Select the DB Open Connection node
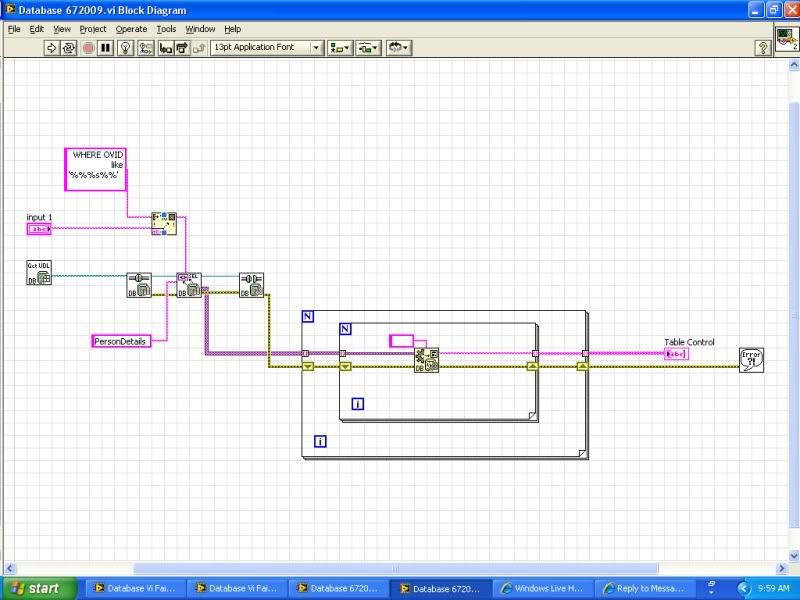Viewport: 800px width, 600px height. tap(138, 285)
